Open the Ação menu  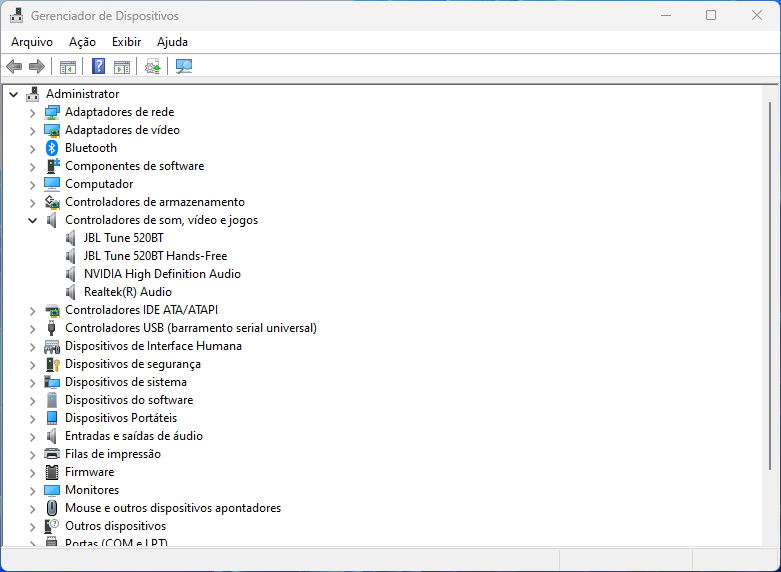tap(82, 42)
